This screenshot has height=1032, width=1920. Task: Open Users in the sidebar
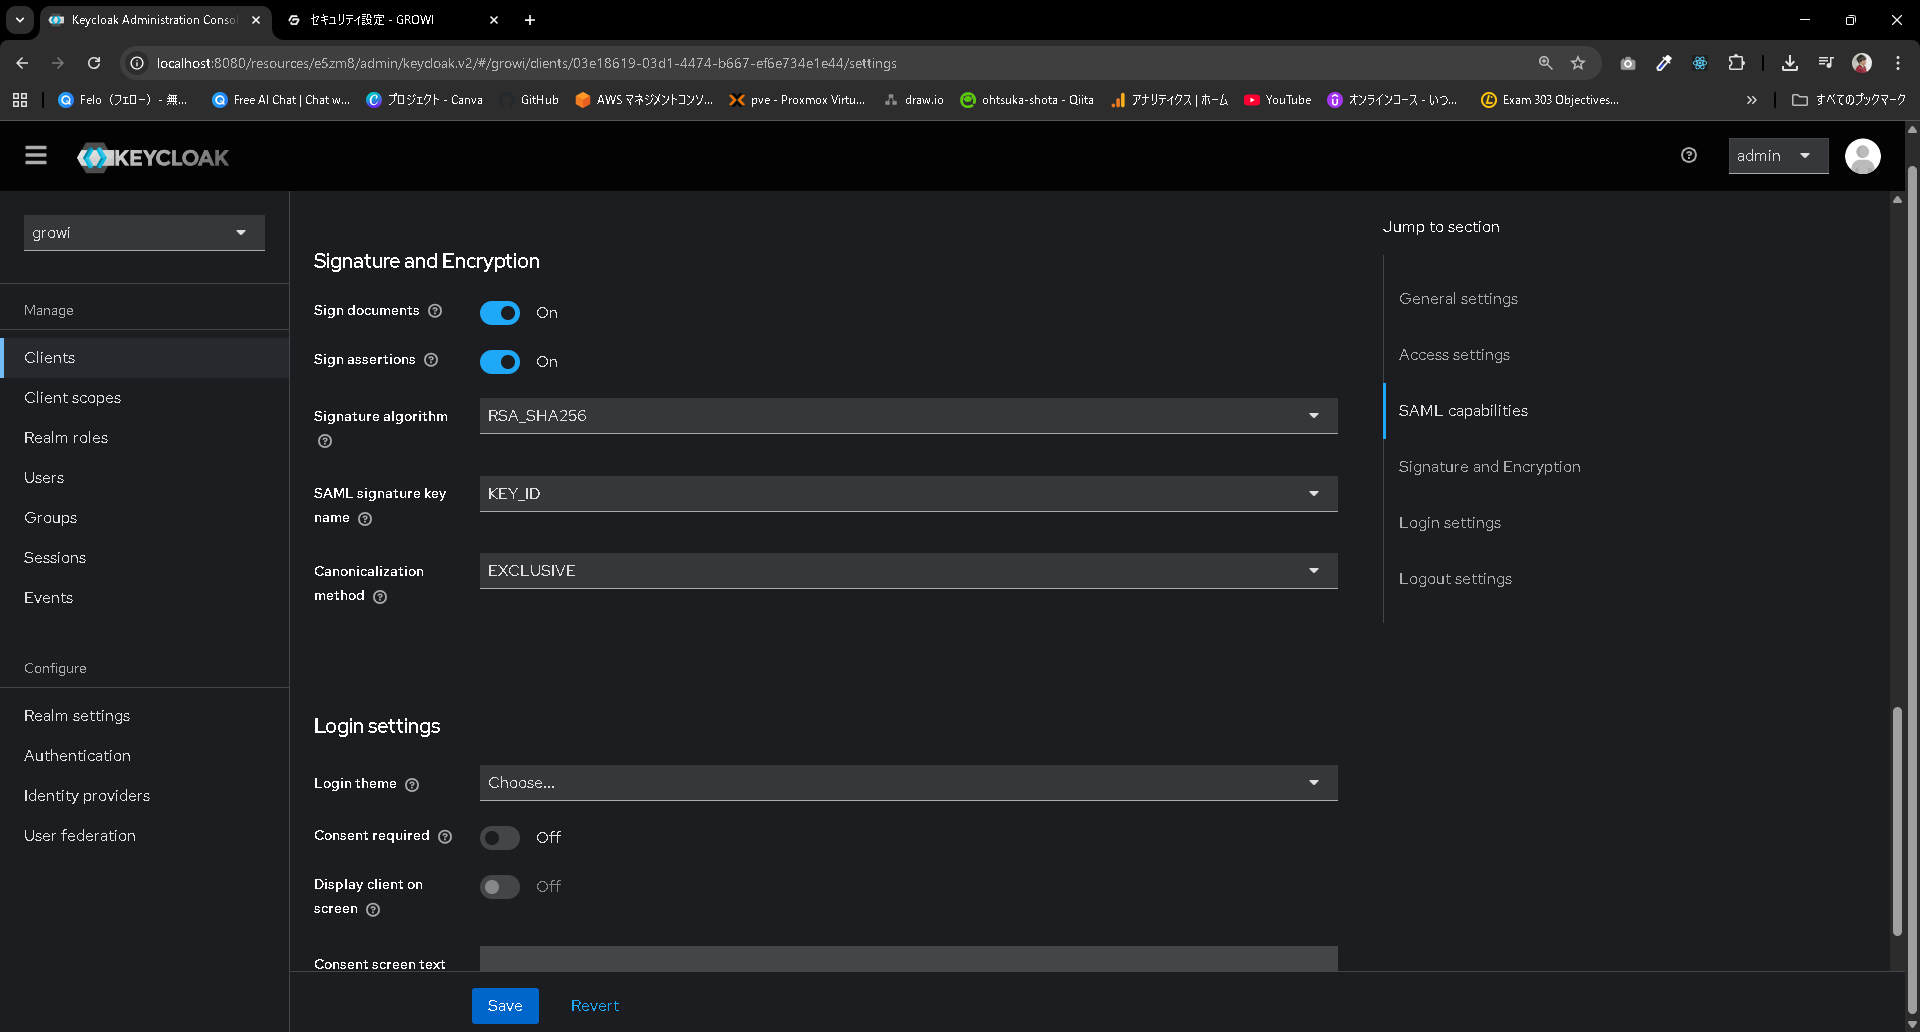point(145,478)
